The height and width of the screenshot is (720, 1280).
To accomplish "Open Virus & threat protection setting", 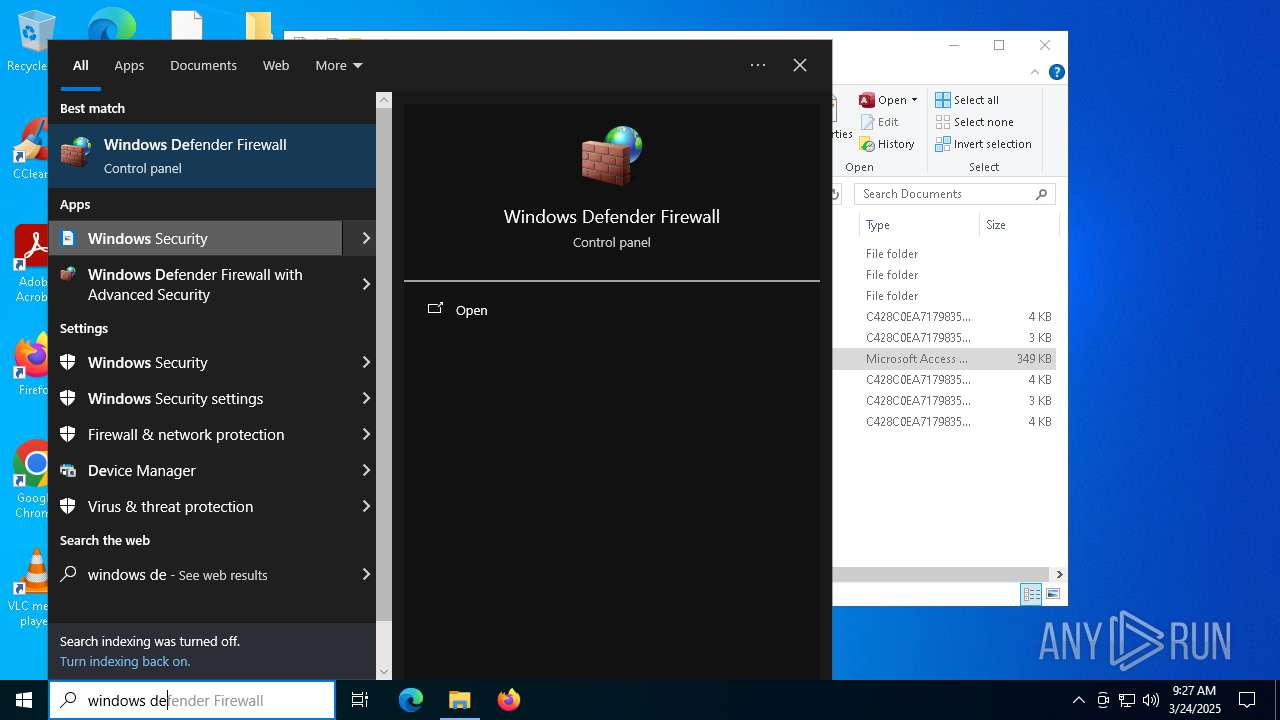I will 195,506.
